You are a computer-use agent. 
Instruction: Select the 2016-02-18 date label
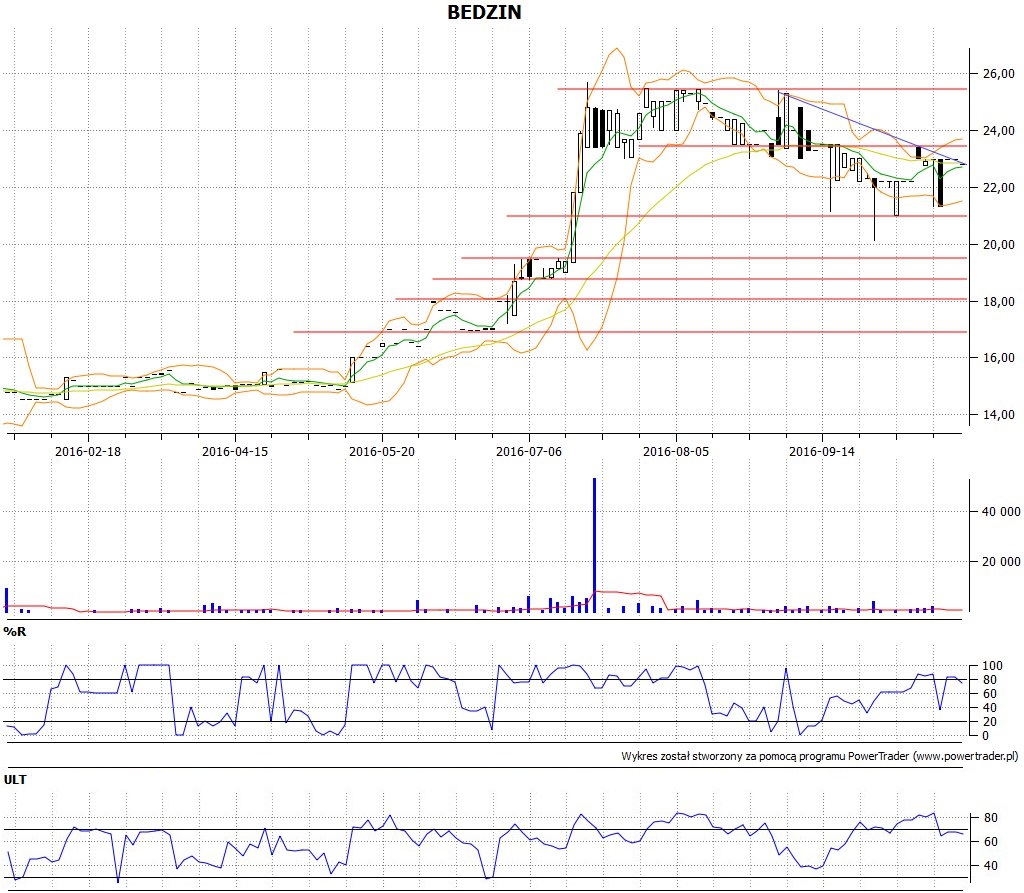88,451
